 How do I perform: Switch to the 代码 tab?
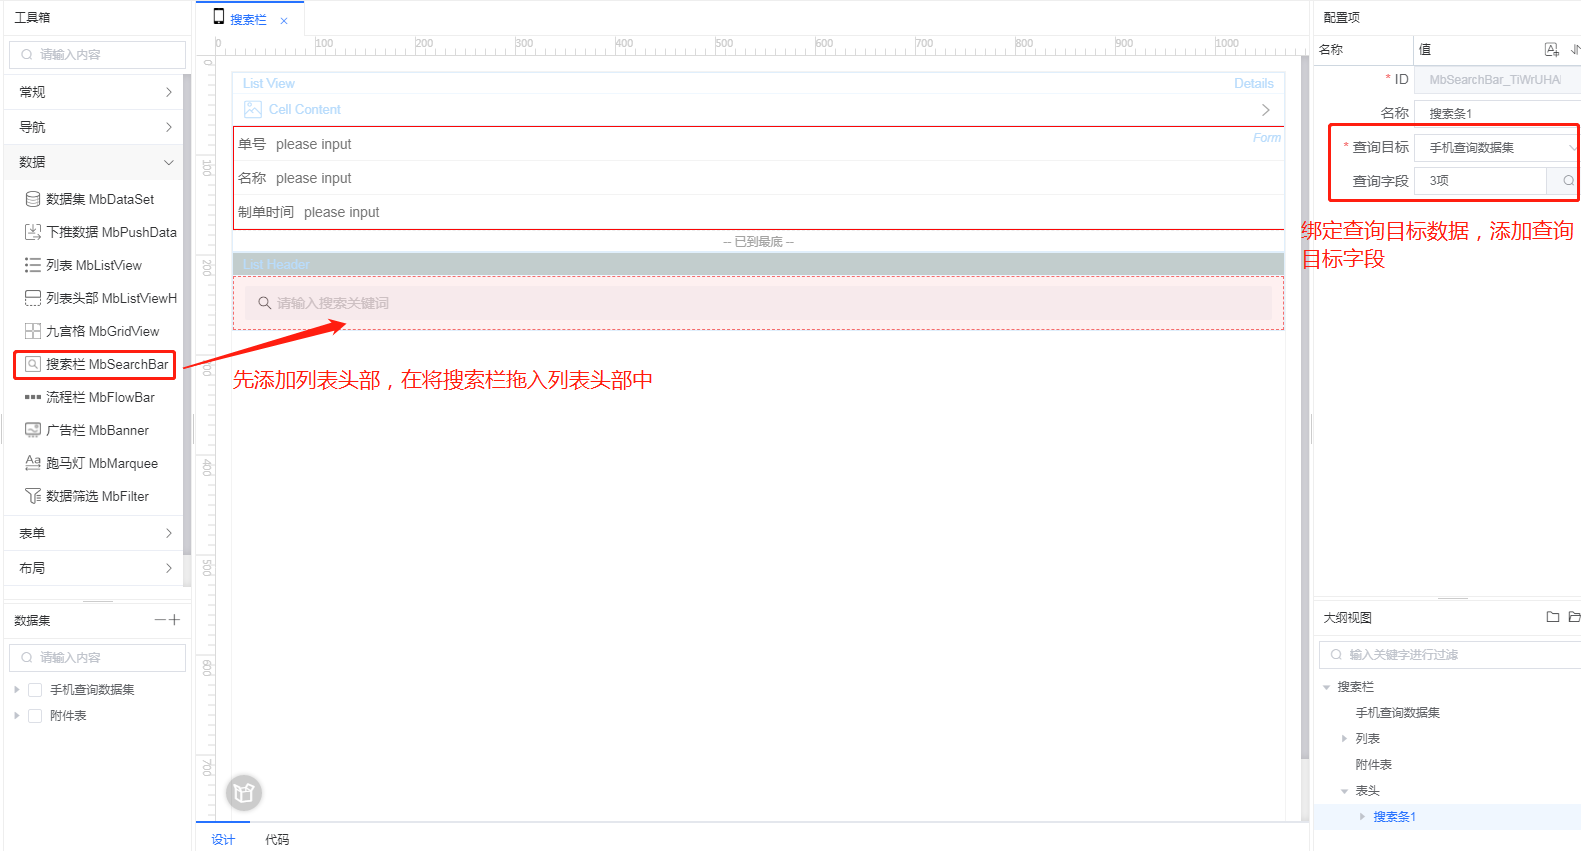[277, 839]
